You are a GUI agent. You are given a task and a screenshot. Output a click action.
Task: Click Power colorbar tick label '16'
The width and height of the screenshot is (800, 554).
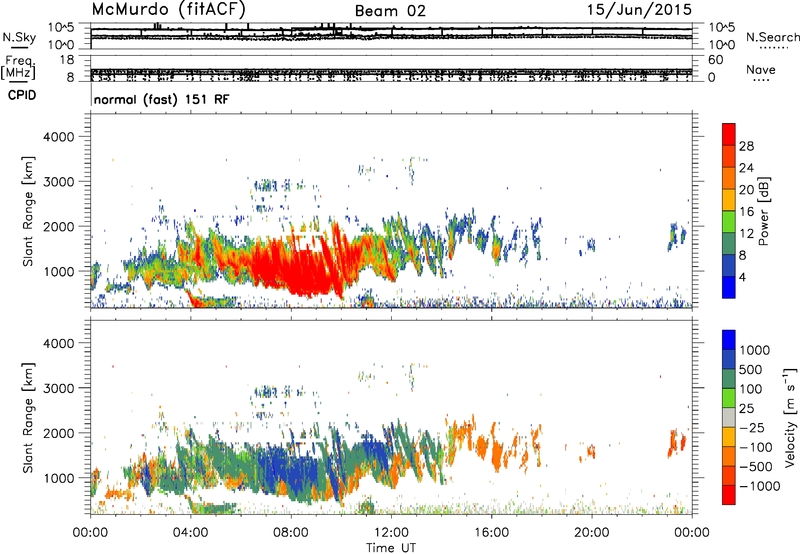click(x=746, y=212)
